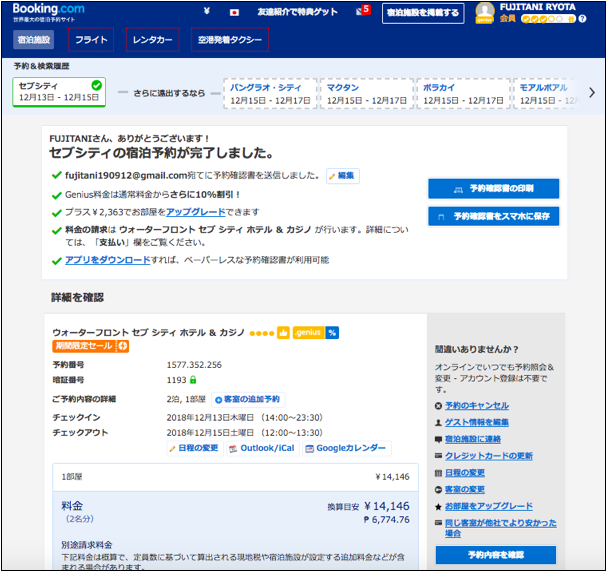608x573 pixels.
Task: Select the 宿泊施設 tab
Action: pos(35,40)
